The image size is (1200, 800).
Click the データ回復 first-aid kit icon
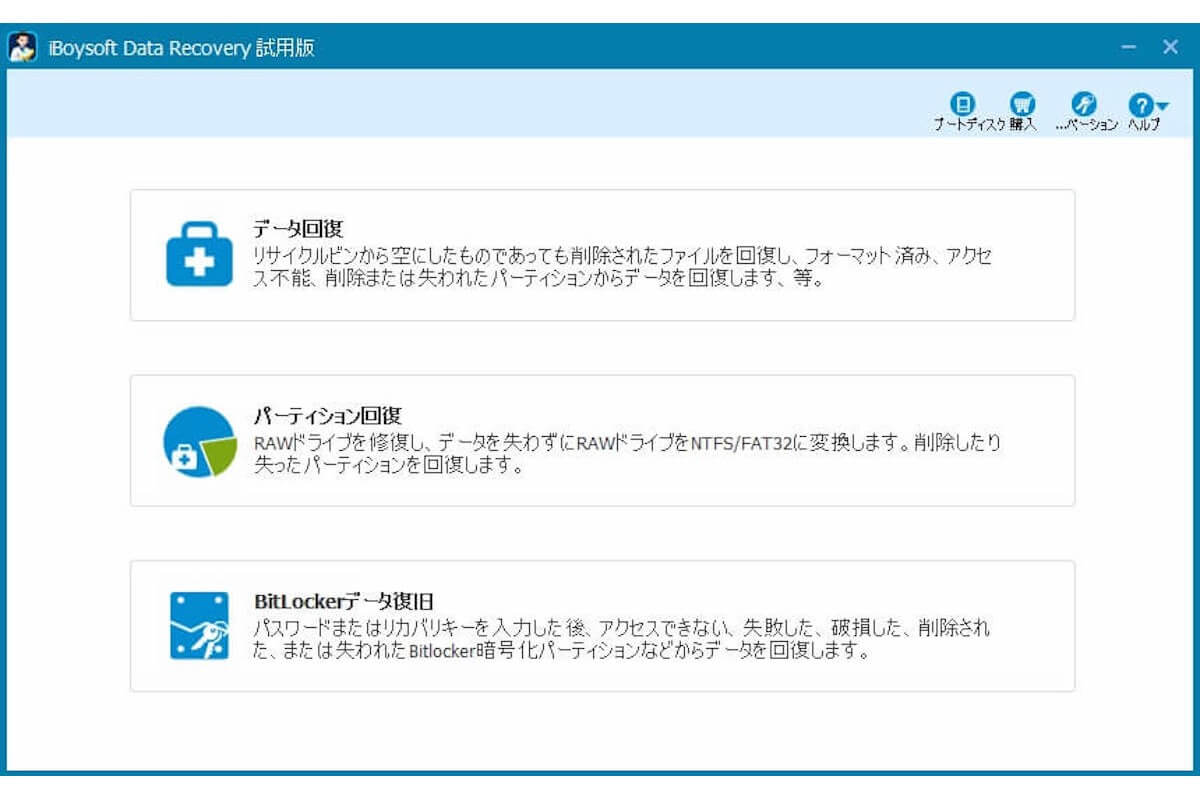pyautogui.click(x=198, y=254)
